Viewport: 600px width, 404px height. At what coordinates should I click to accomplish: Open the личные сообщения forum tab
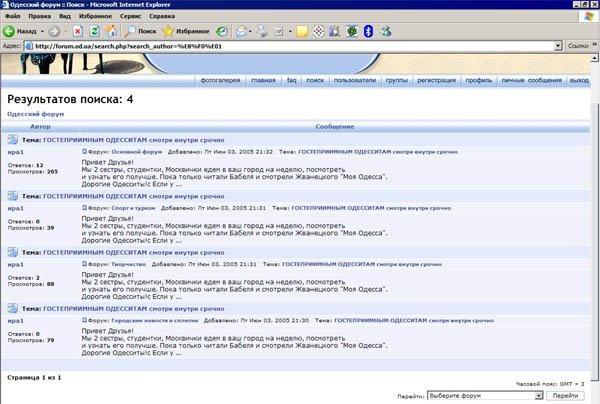point(530,78)
